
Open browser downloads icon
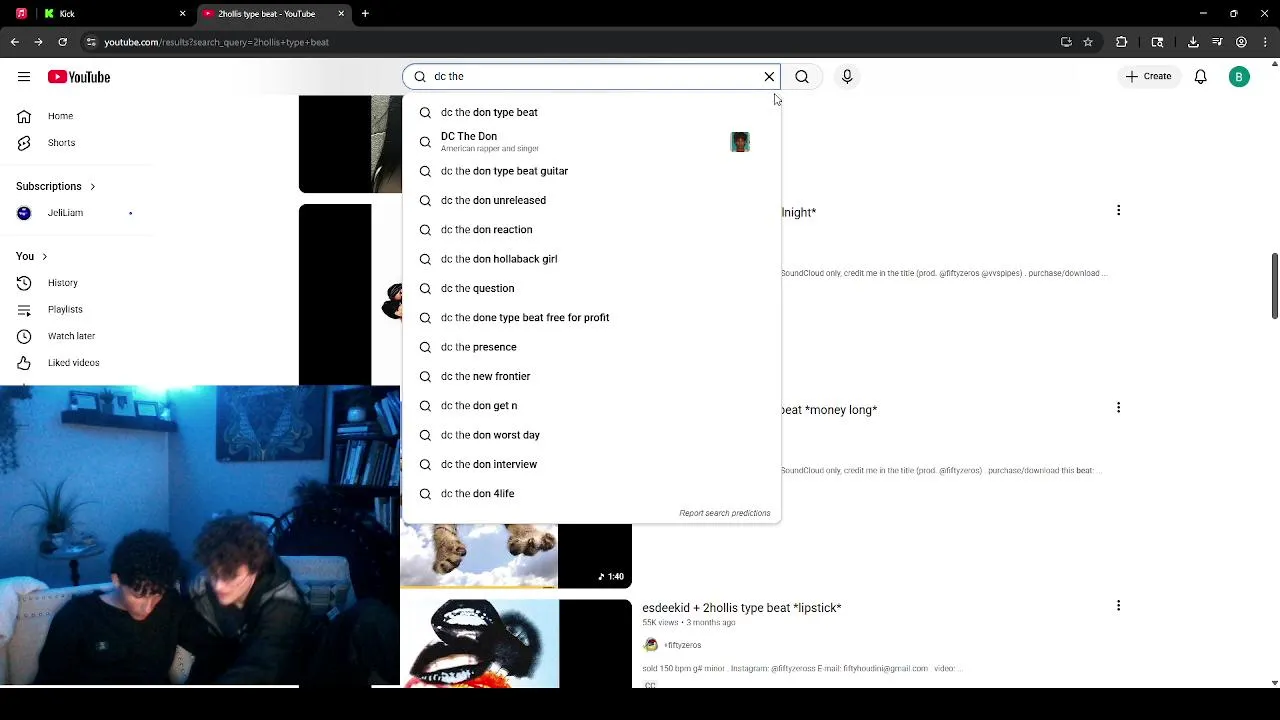click(1193, 42)
